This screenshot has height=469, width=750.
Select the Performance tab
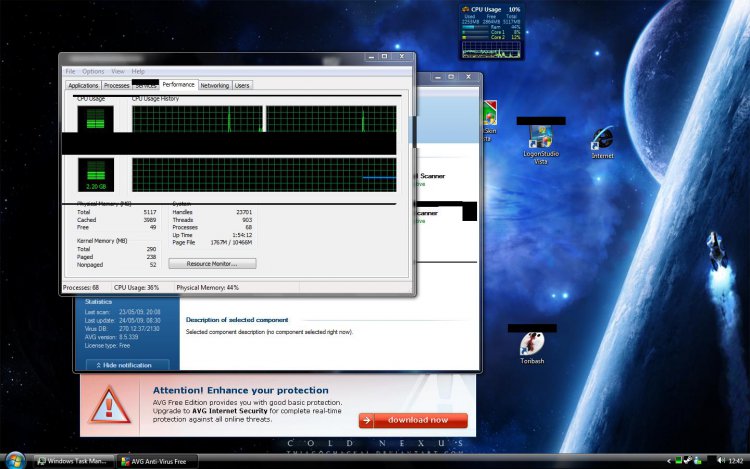point(178,84)
